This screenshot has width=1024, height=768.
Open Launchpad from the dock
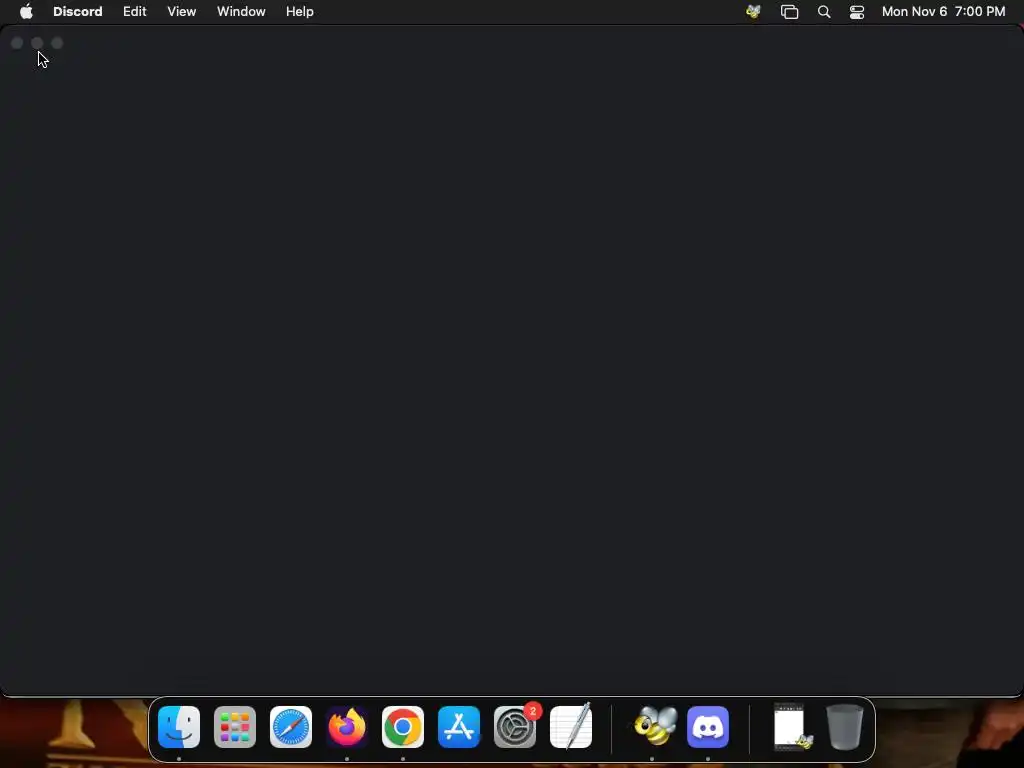tap(235, 727)
